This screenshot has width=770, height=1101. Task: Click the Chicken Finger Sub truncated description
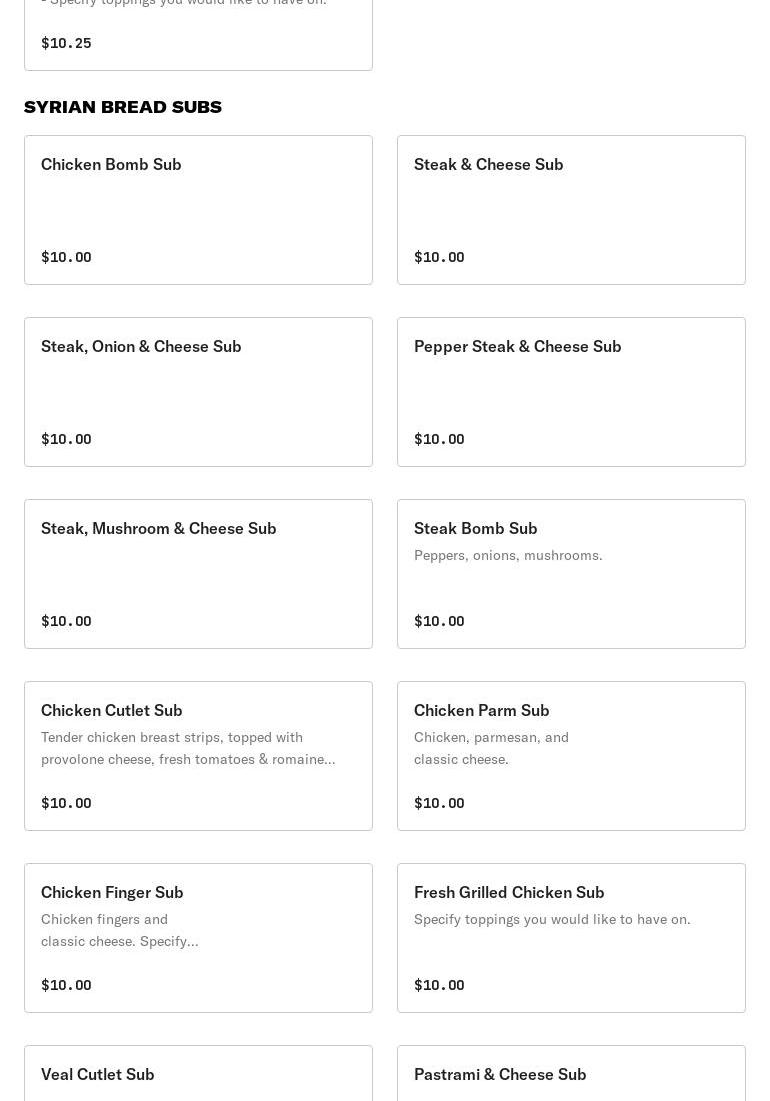pyautogui.click(x=119, y=930)
